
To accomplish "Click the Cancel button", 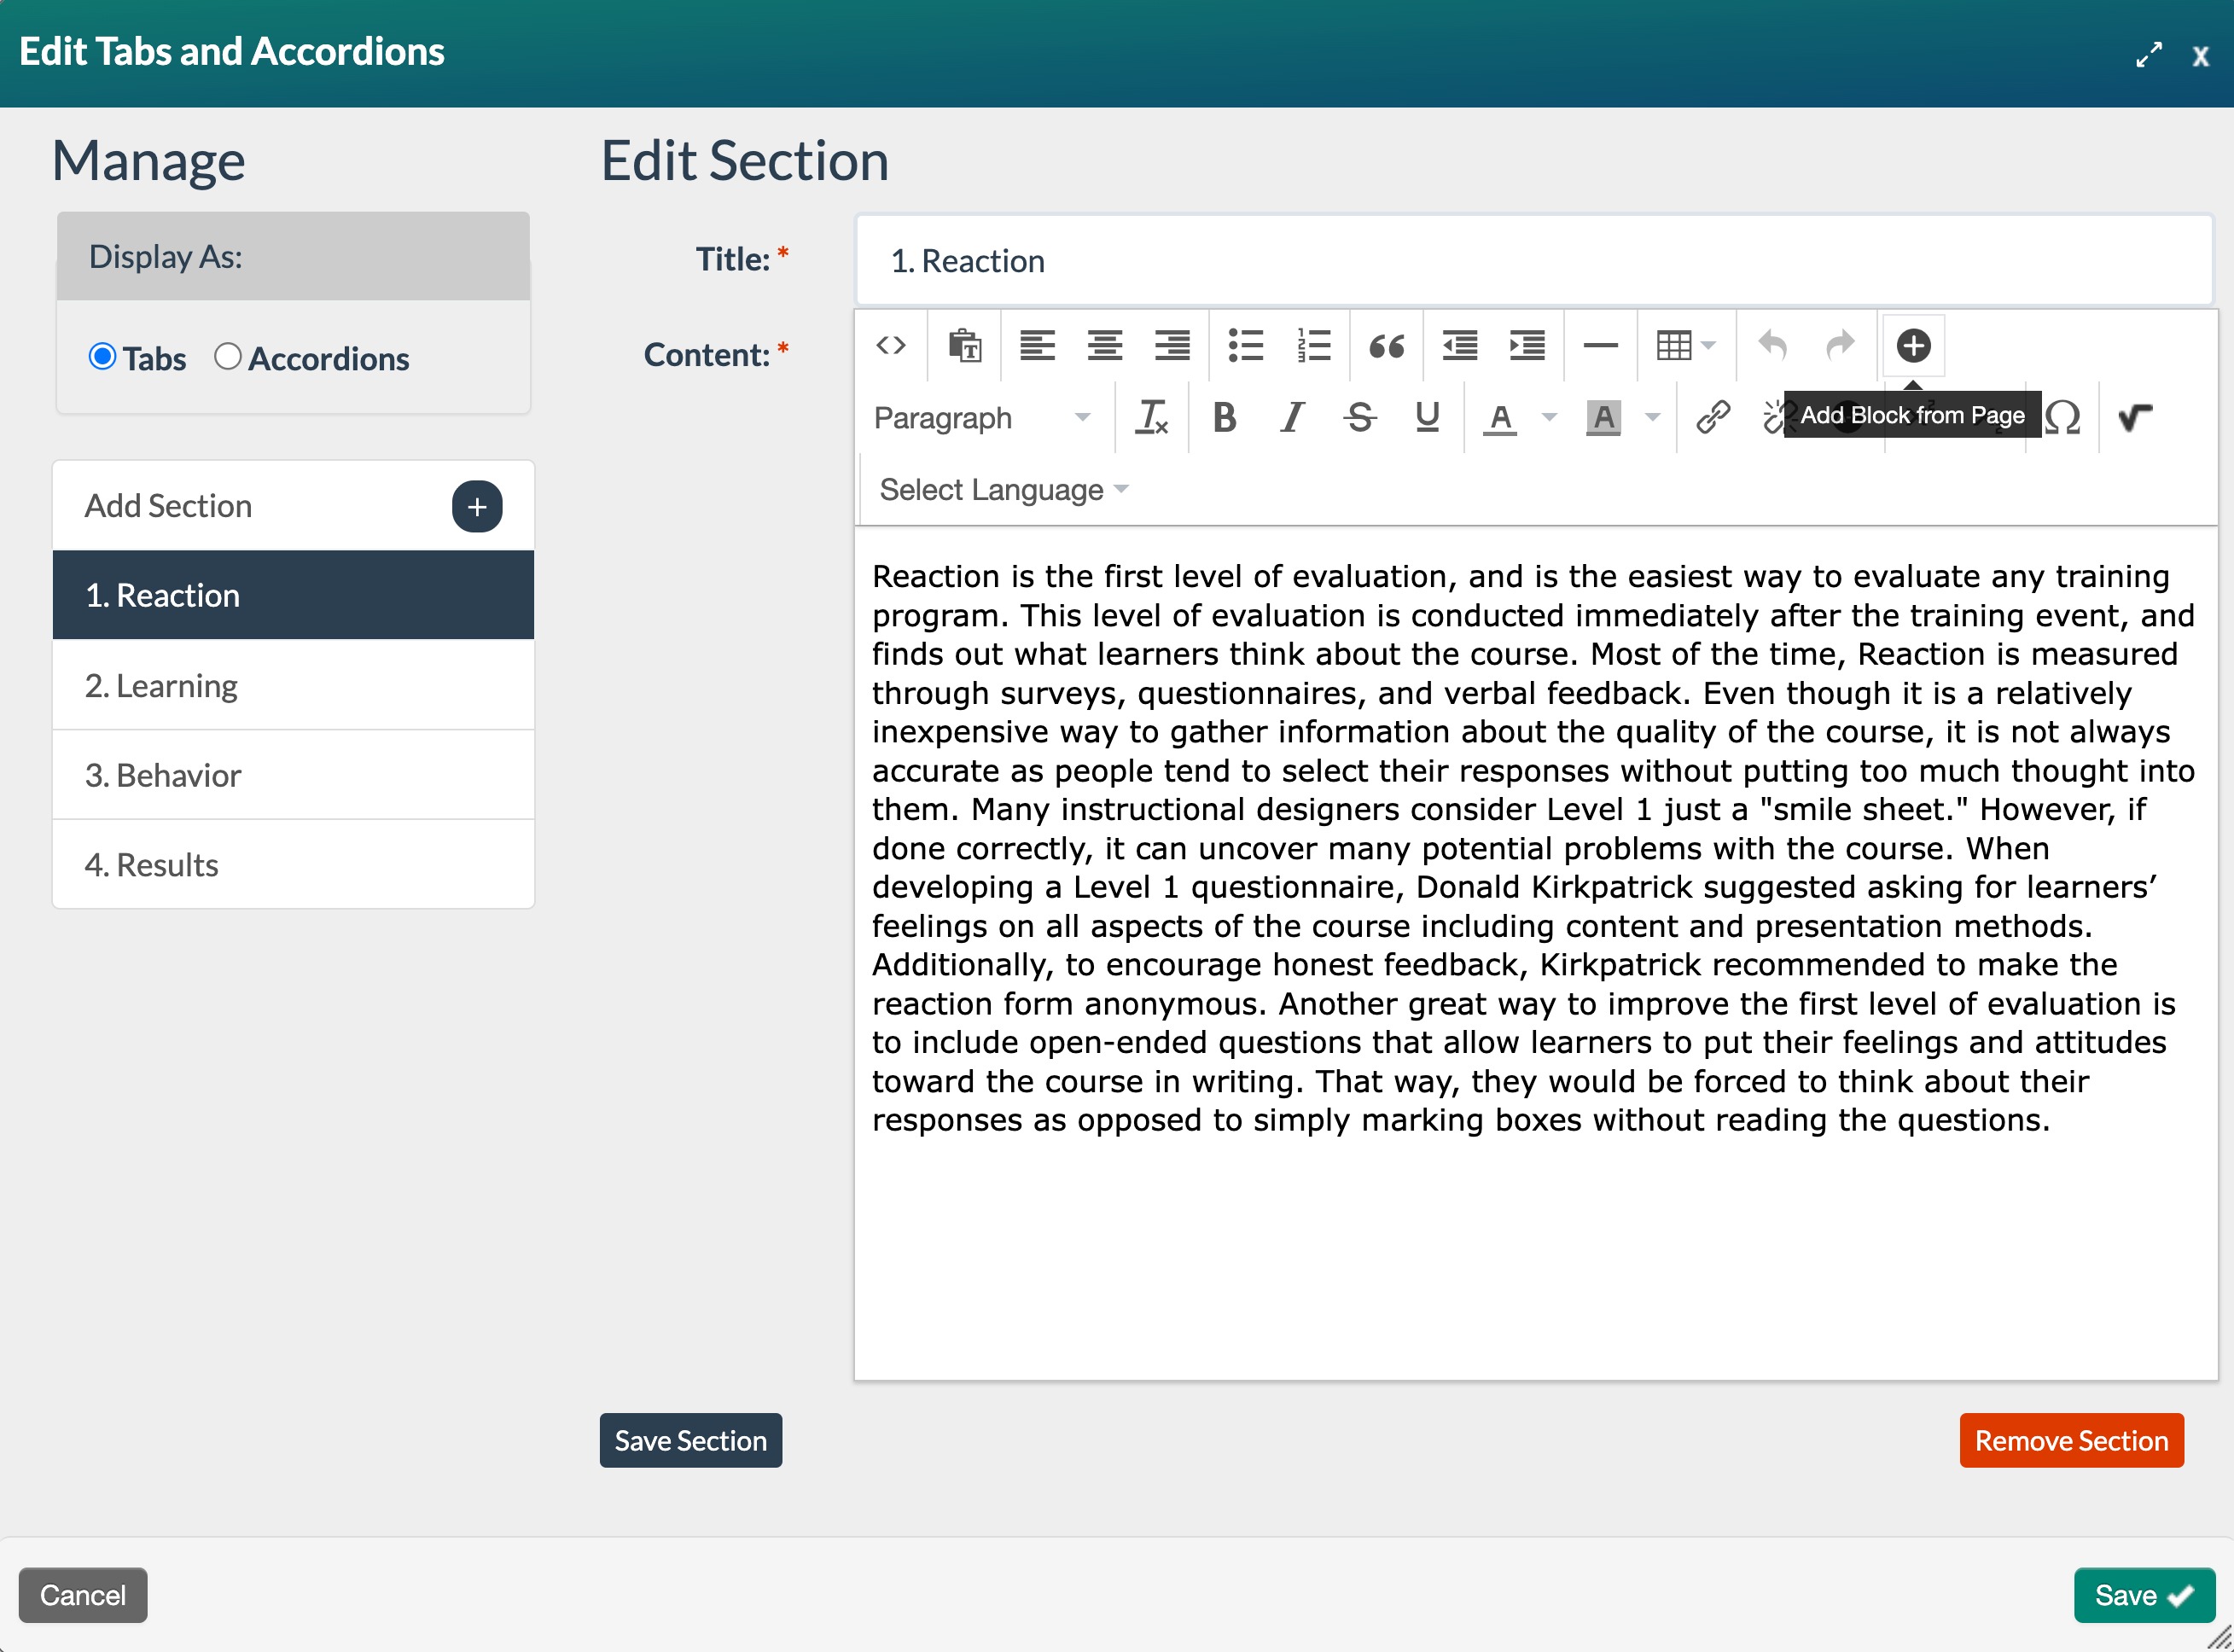I will [x=83, y=1594].
